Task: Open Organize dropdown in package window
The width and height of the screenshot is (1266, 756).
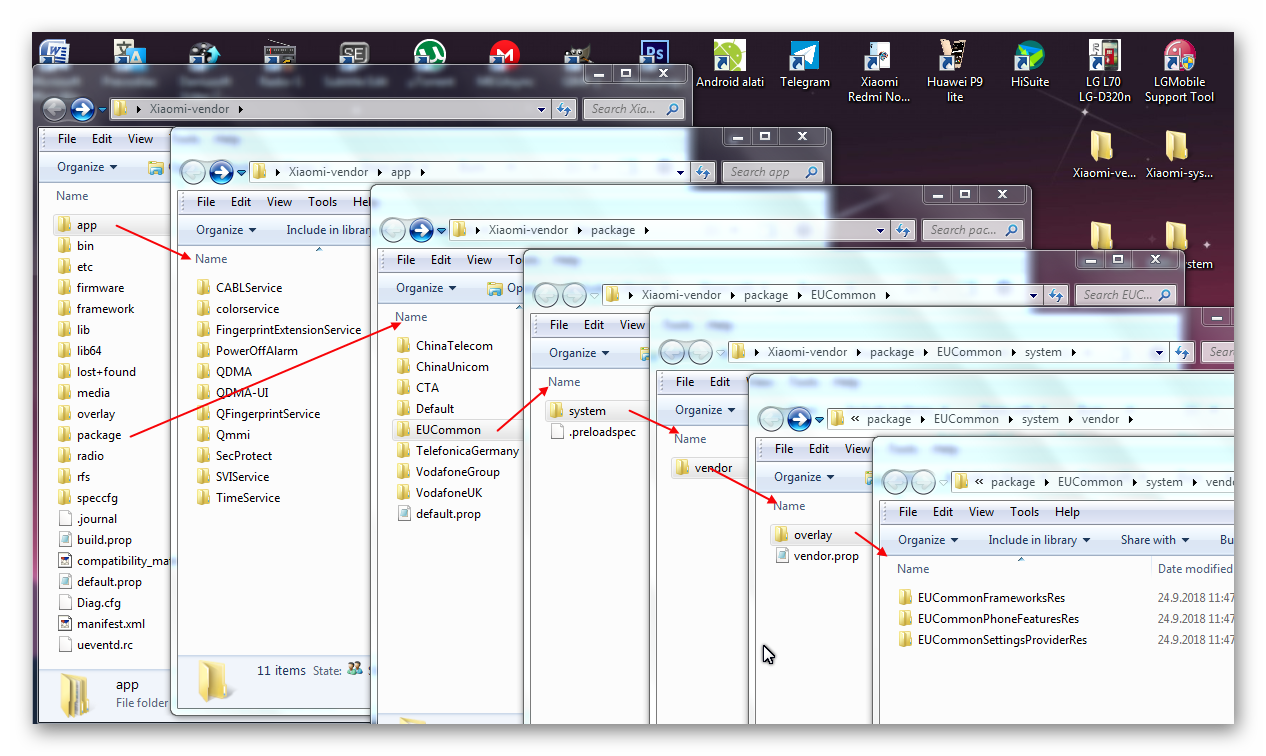Action: (x=426, y=288)
